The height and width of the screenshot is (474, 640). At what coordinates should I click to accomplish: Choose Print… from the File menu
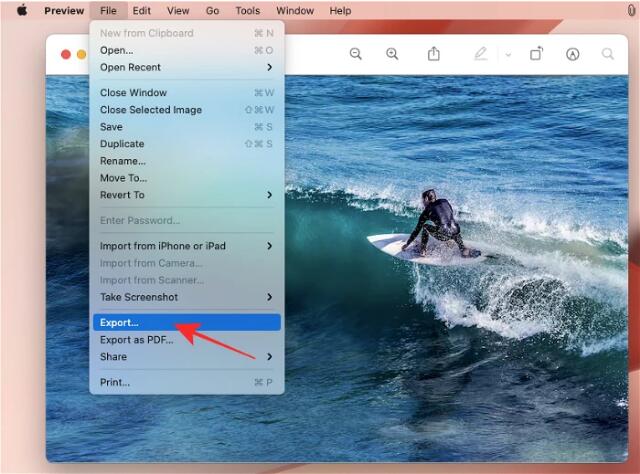coord(115,382)
